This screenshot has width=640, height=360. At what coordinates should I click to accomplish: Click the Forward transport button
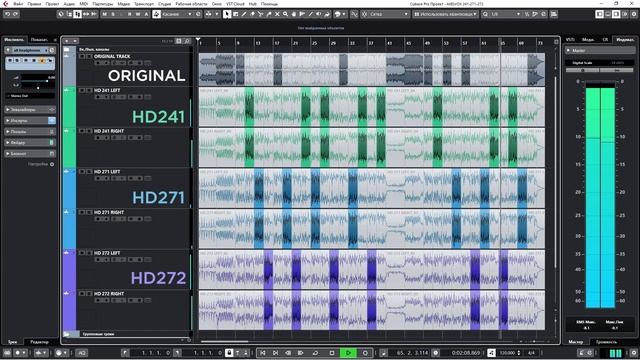point(301,353)
